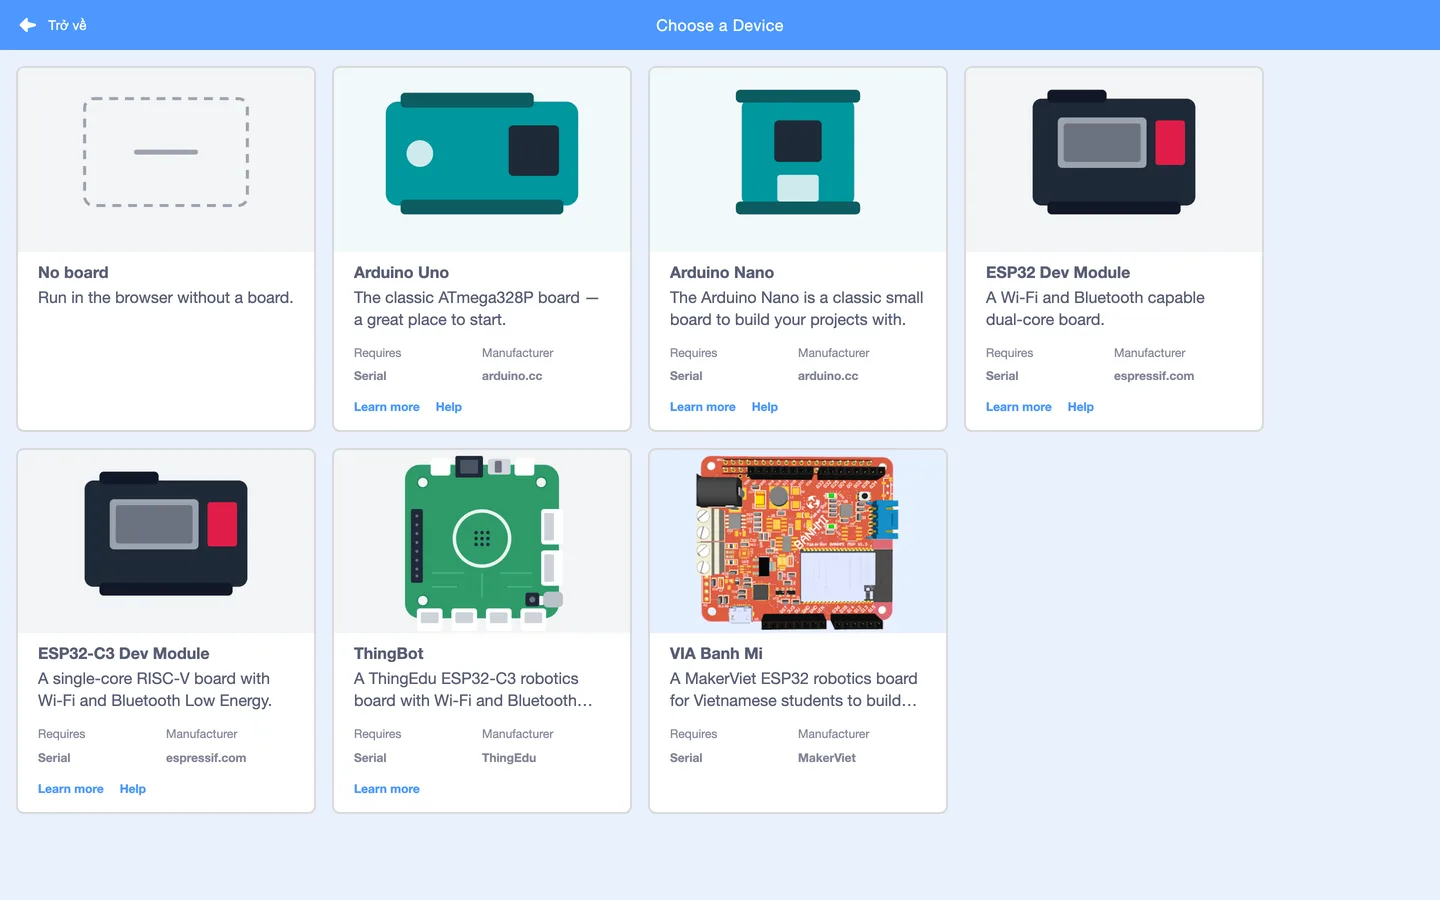
Task: Click the 'No board' title
Action: click(73, 272)
